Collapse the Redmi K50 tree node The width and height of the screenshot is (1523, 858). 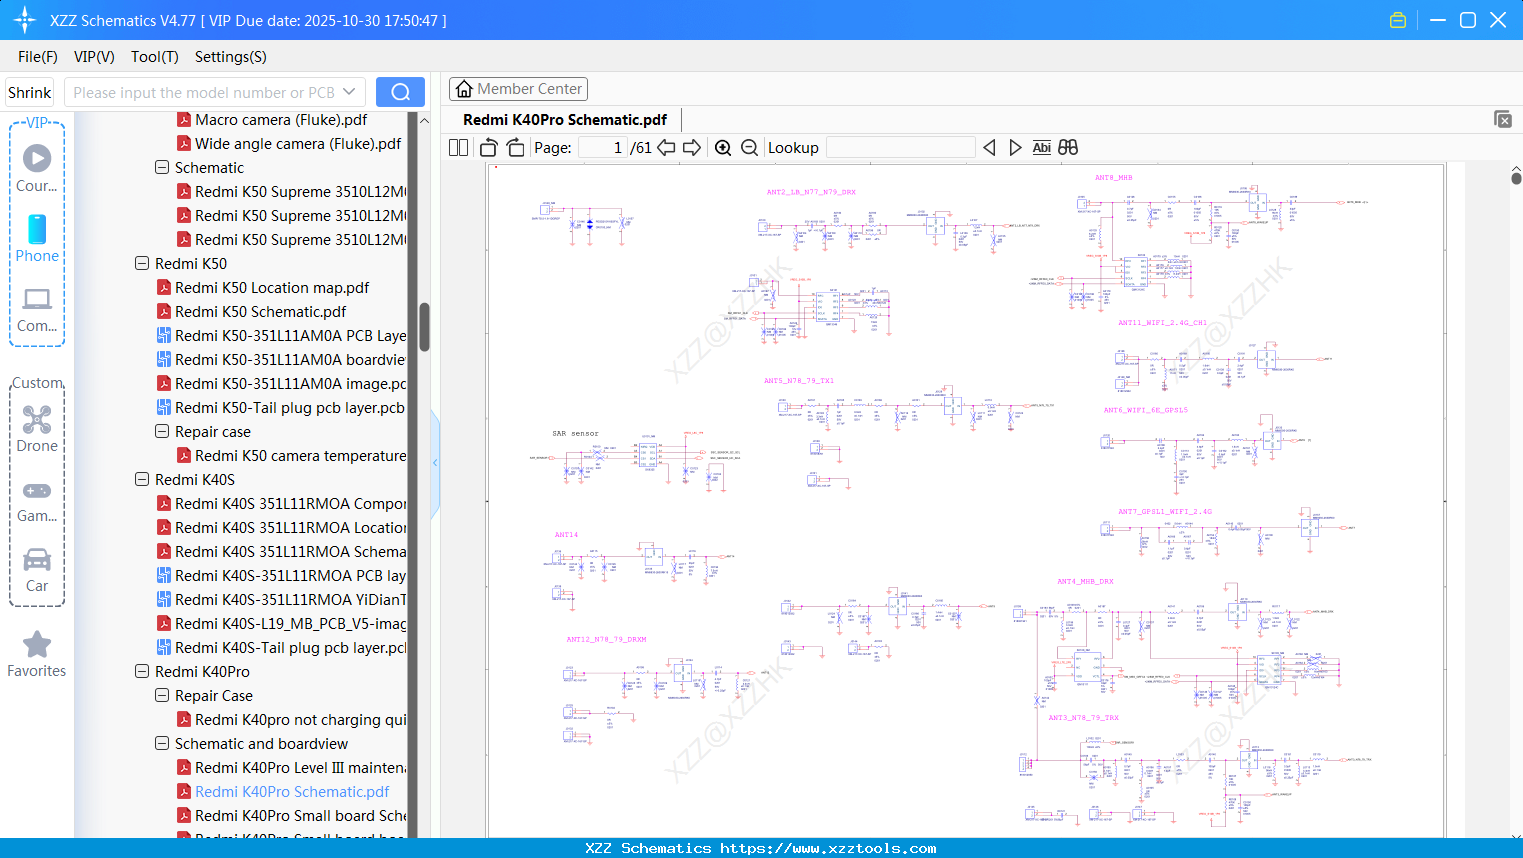click(x=142, y=264)
